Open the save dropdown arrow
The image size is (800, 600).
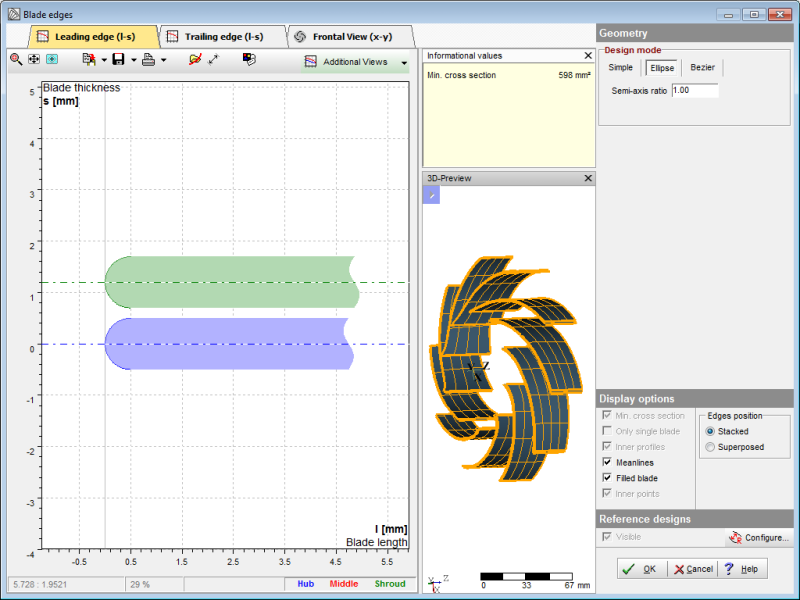[x=134, y=60]
